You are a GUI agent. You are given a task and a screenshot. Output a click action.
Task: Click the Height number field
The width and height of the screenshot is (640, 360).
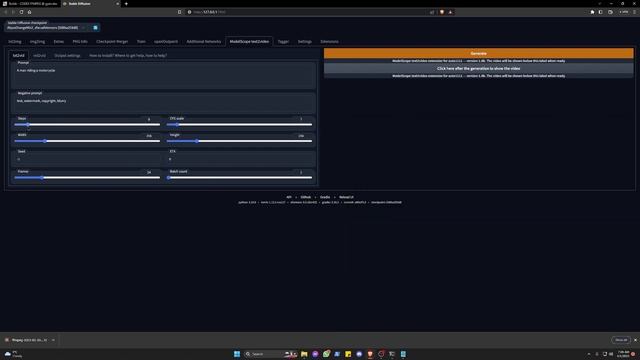pos(302,136)
